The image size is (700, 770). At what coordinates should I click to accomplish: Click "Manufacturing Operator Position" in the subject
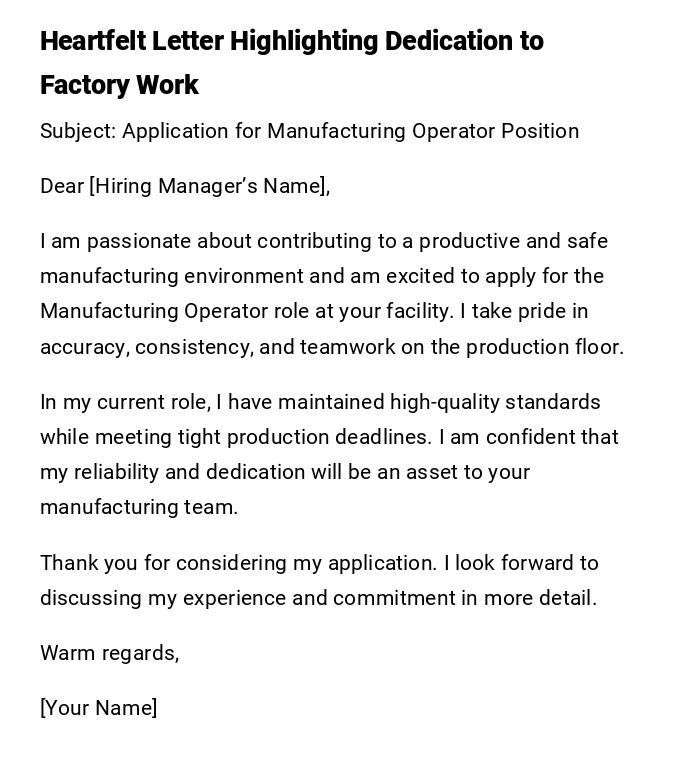423,131
